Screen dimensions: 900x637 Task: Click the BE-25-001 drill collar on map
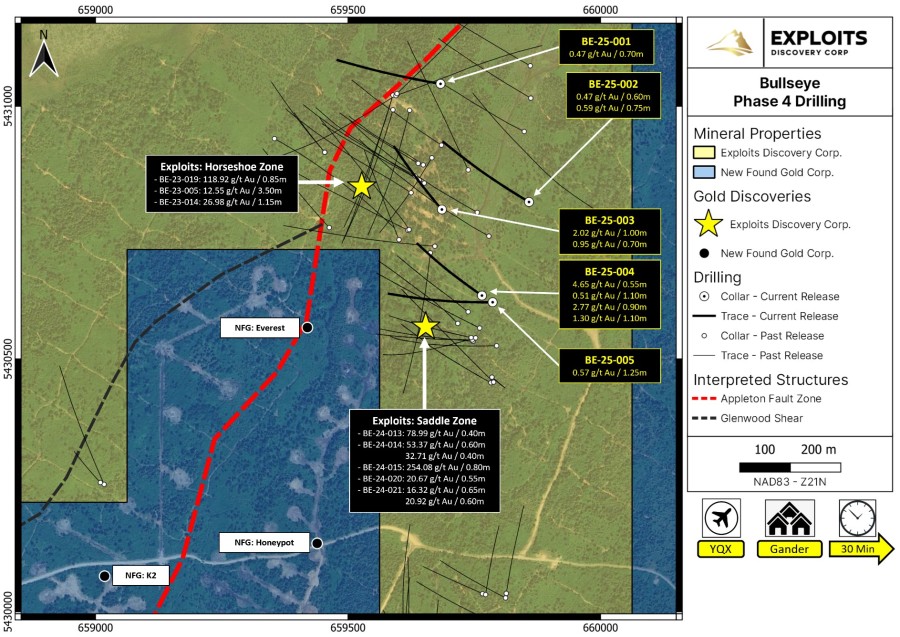[440, 84]
